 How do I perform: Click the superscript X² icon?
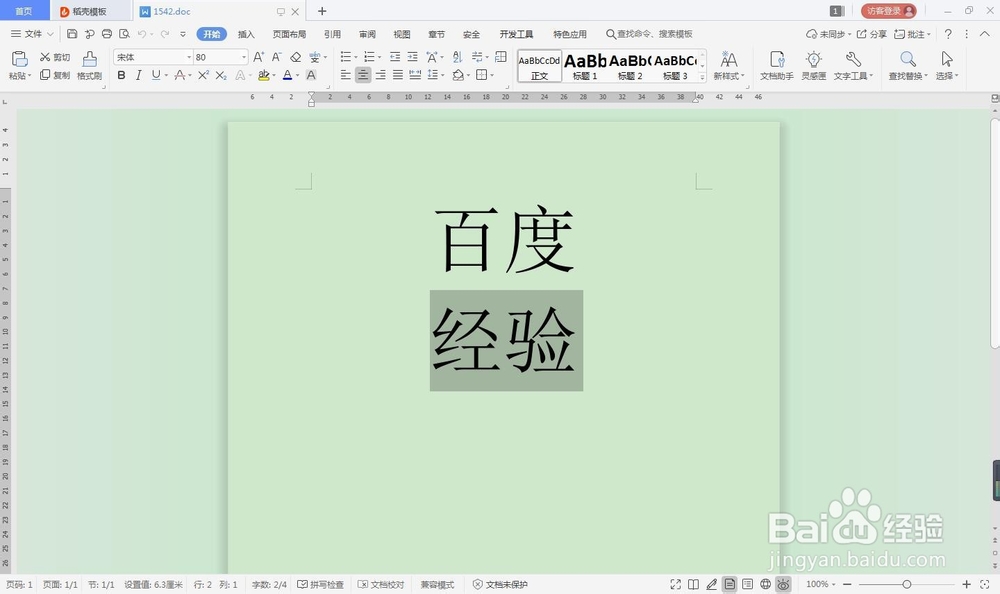203,75
